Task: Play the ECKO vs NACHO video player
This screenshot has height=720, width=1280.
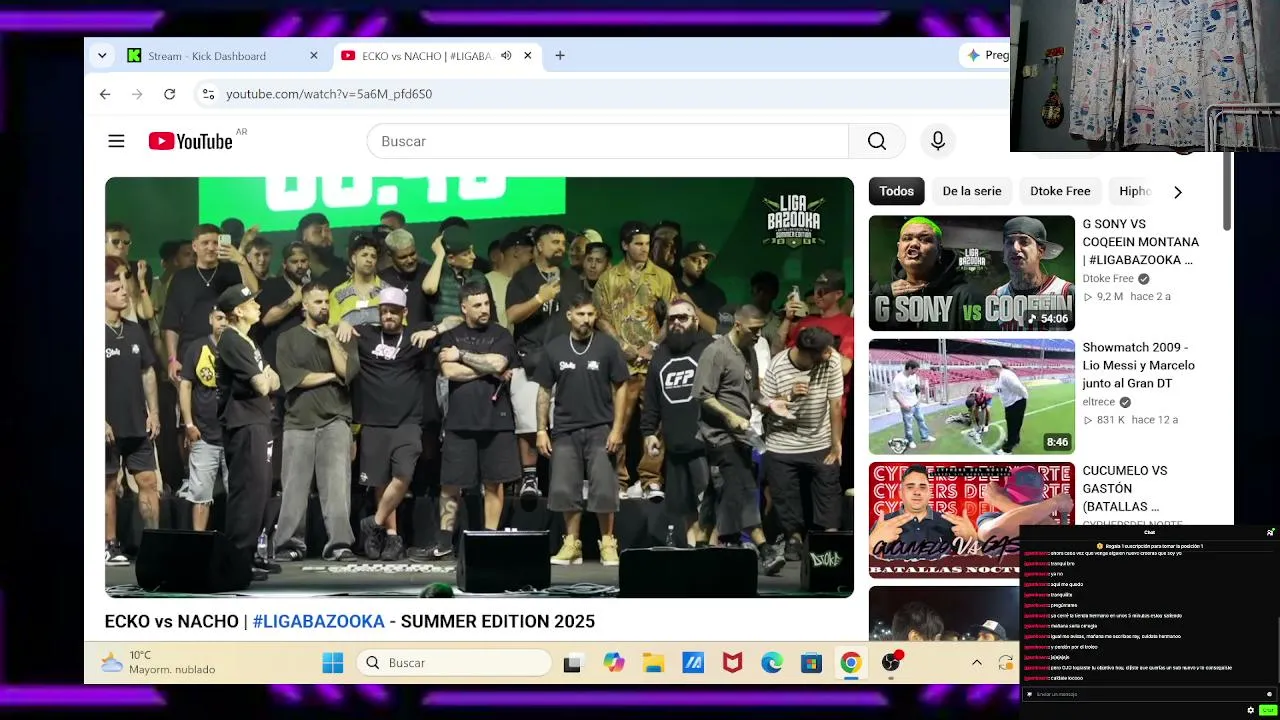Action: tap(479, 387)
